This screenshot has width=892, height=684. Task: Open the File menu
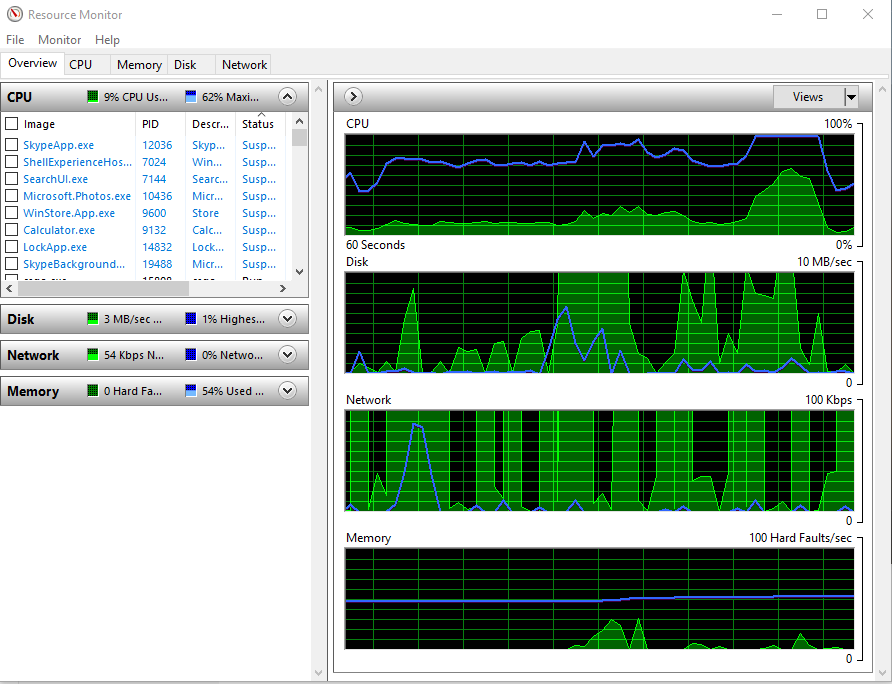pos(15,40)
